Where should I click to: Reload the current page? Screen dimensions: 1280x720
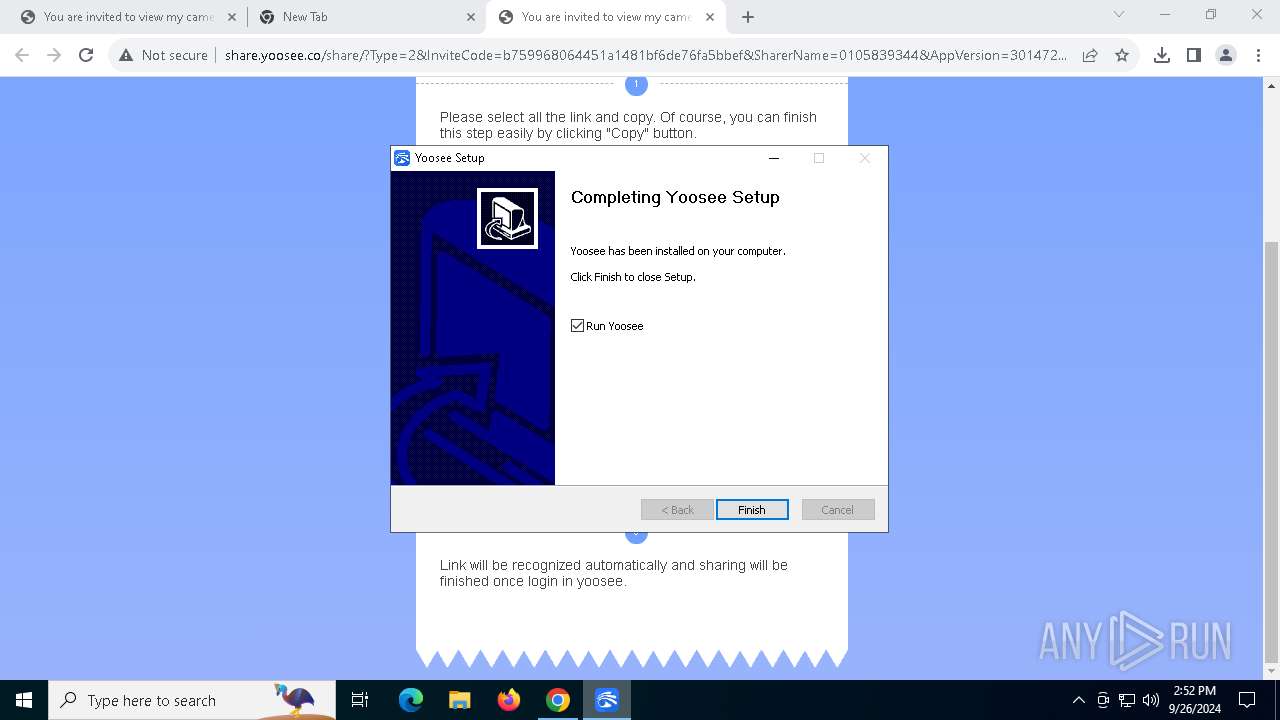(x=86, y=55)
